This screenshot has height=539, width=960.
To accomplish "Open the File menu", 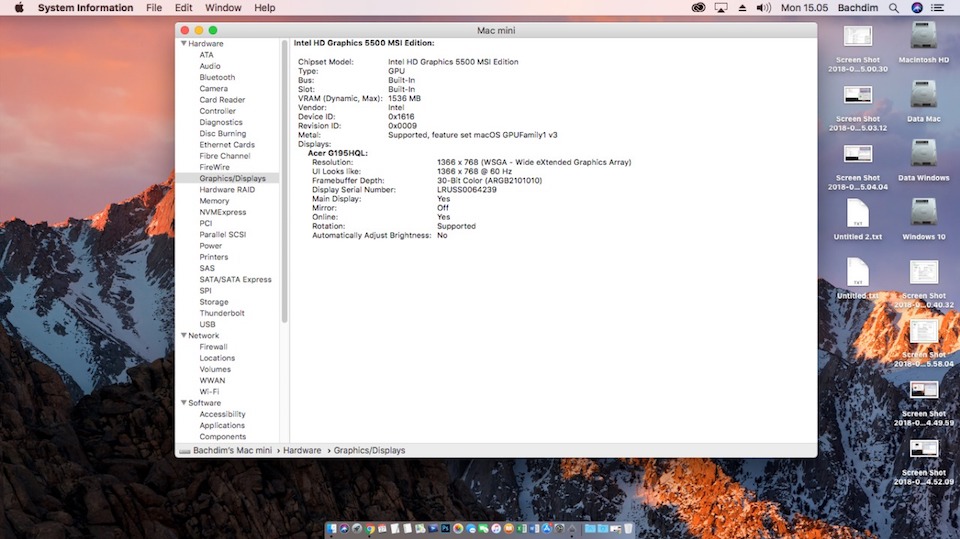I will (x=154, y=8).
